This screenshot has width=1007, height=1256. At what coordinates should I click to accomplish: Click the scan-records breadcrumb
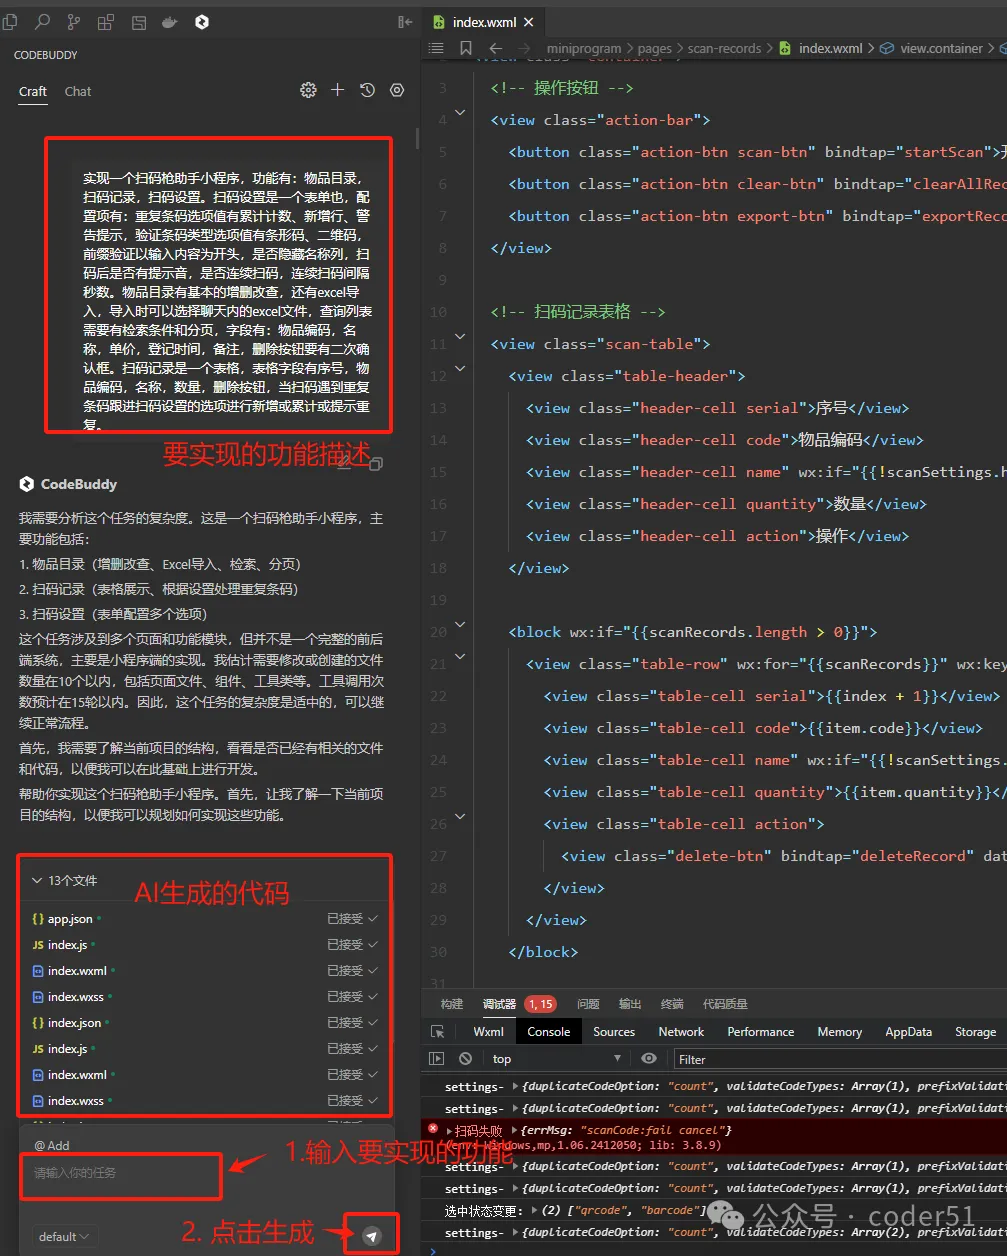pyautogui.click(x=724, y=48)
